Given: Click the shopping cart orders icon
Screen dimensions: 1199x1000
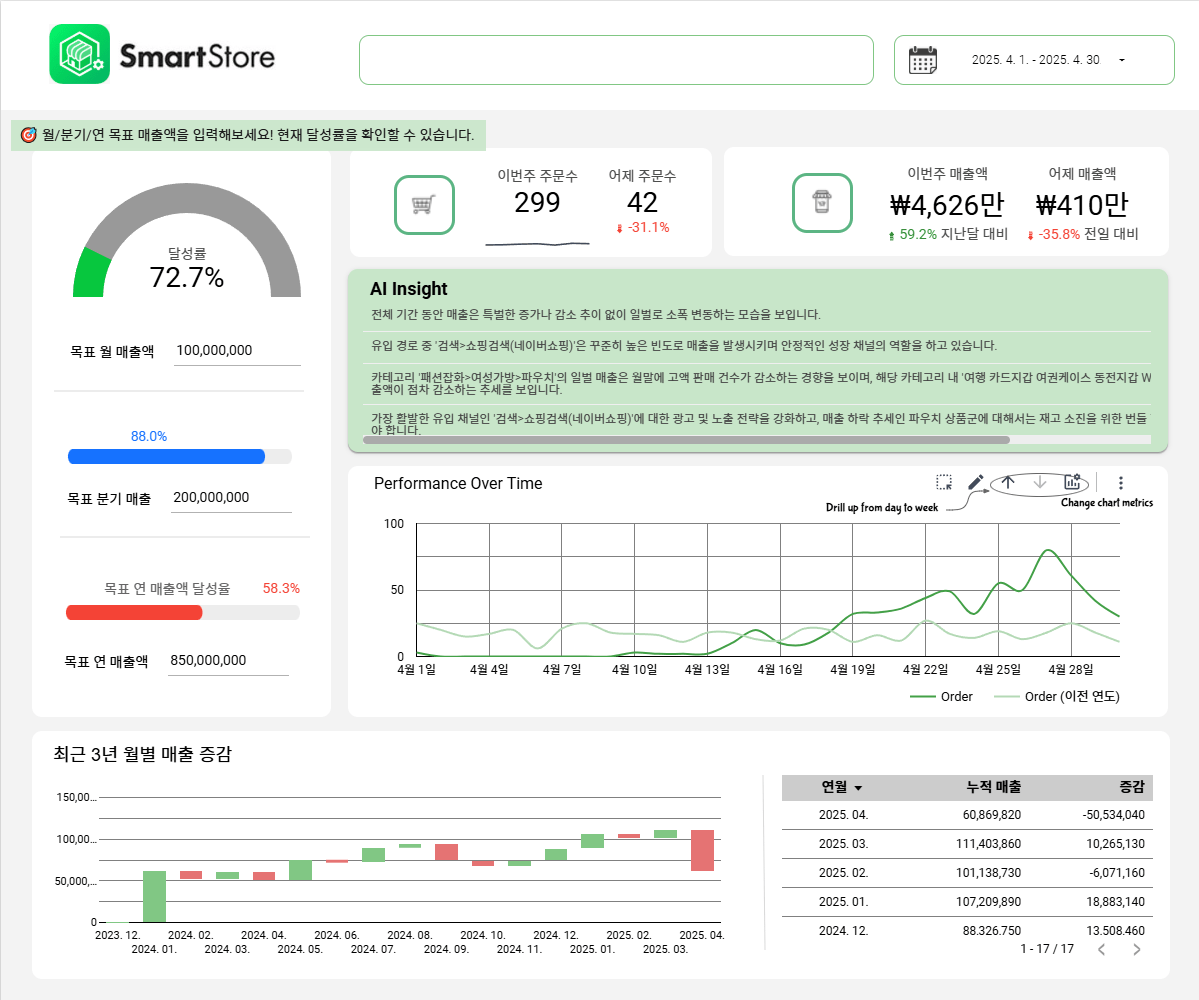Looking at the screenshot, I should pos(424,204).
